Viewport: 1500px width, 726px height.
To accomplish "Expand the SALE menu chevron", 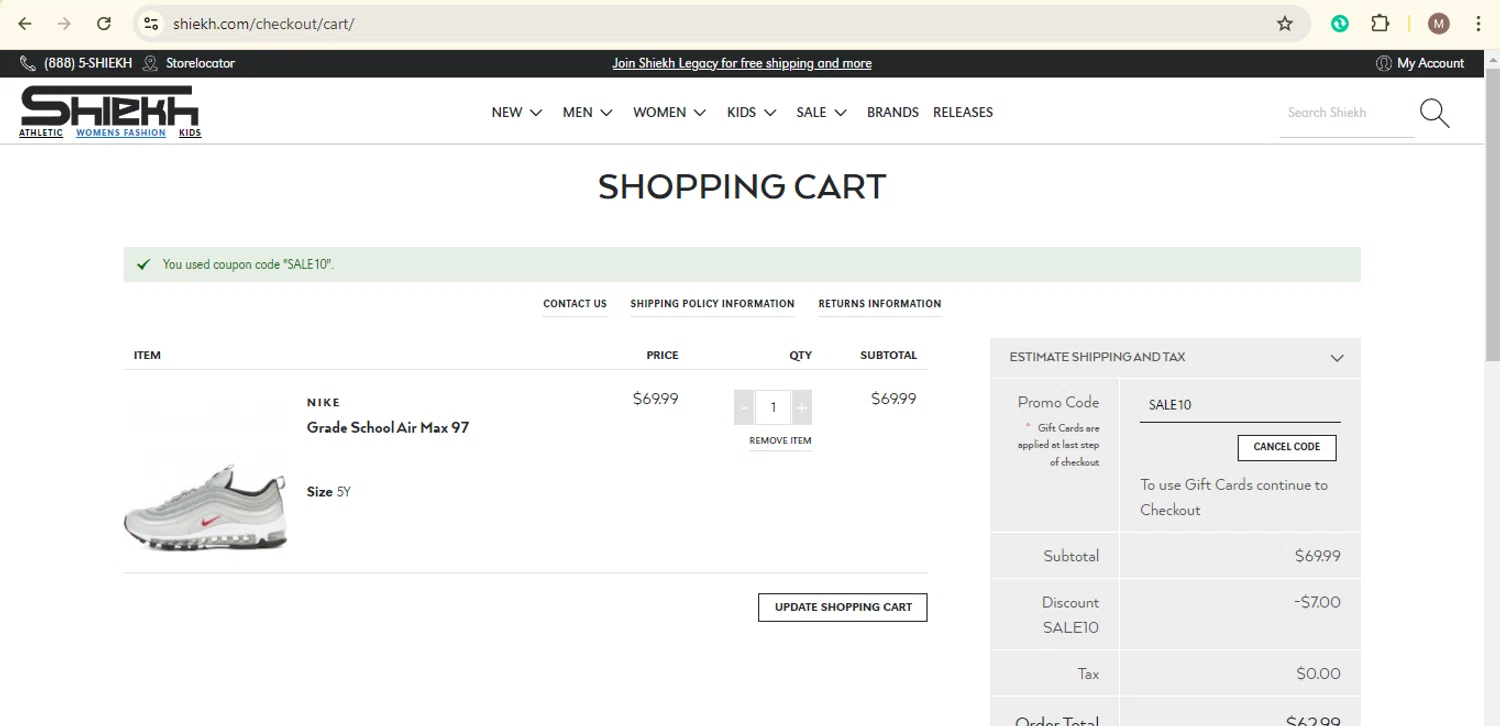I will [x=840, y=113].
